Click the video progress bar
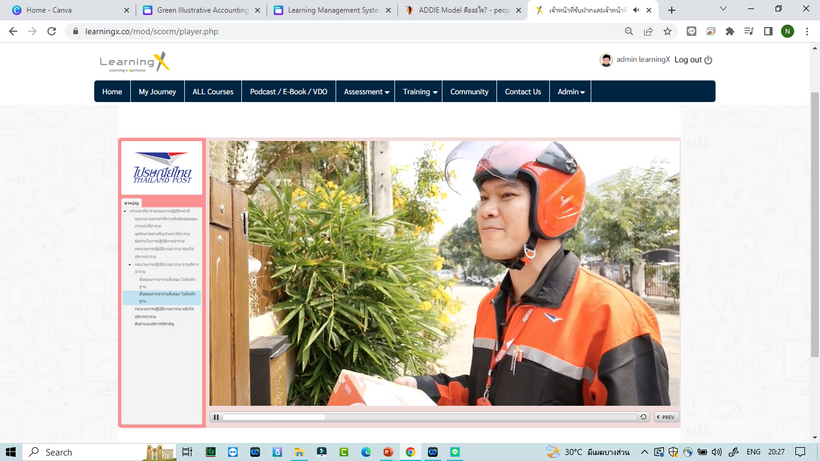 [430, 417]
